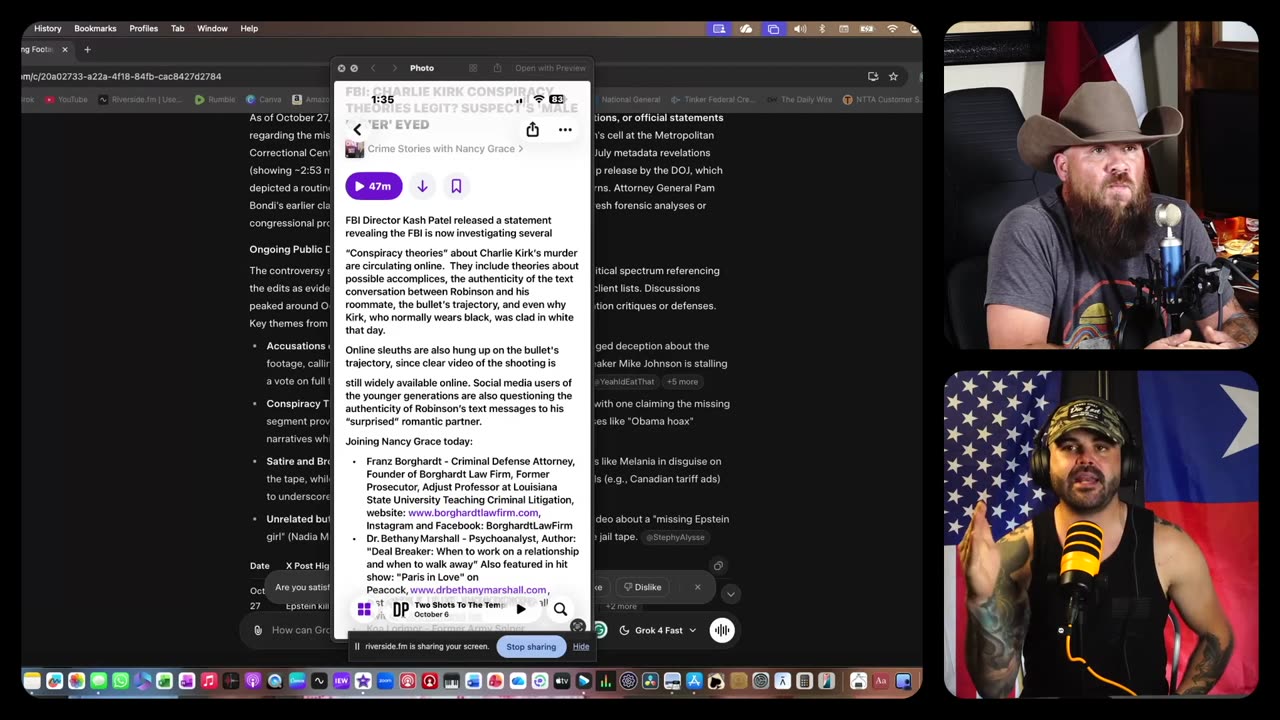Open Zoom from the Dock

coord(385,681)
